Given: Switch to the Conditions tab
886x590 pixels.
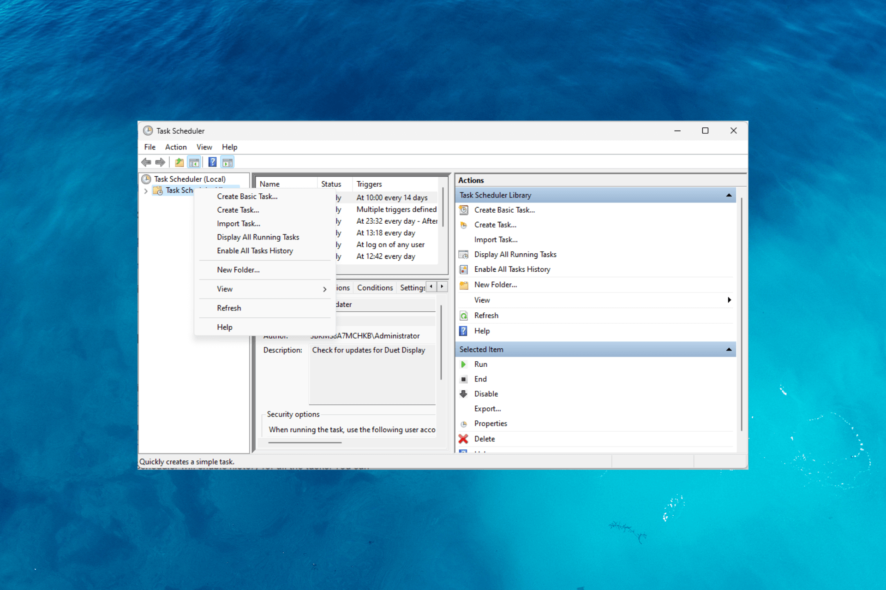Looking at the screenshot, I should [x=374, y=287].
